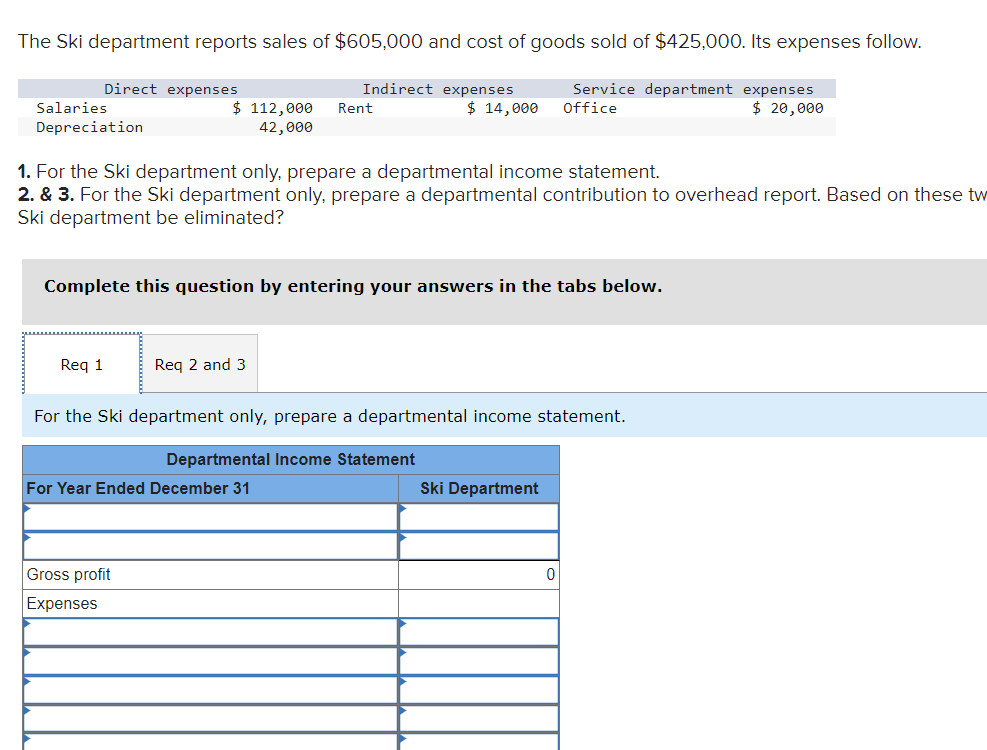This screenshot has width=987, height=750.
Task: Switch to the Req 2 and 3 tab
Action: click(x=200, y=363)
